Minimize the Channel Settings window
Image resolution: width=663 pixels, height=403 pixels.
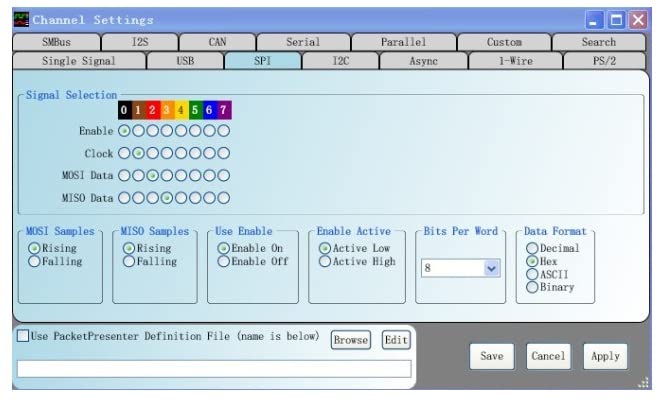point(595,19)
